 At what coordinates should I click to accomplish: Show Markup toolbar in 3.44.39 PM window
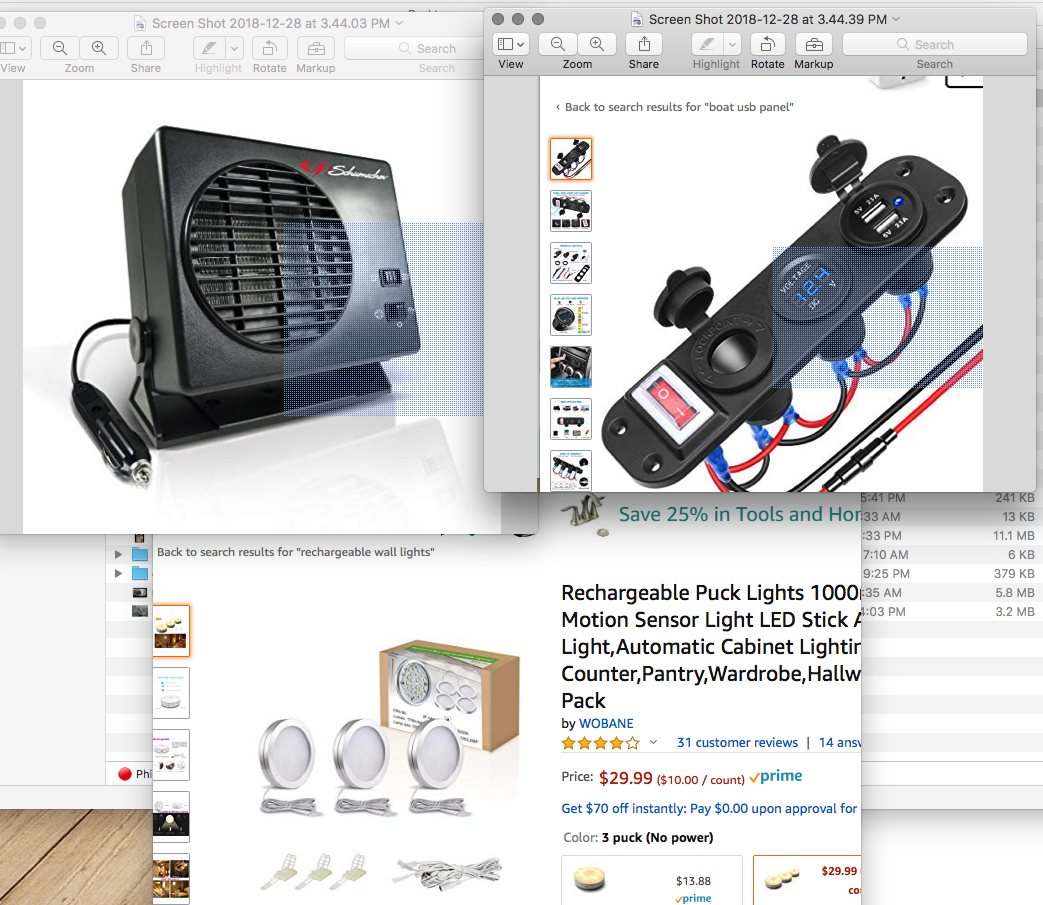tap(814, 45)
